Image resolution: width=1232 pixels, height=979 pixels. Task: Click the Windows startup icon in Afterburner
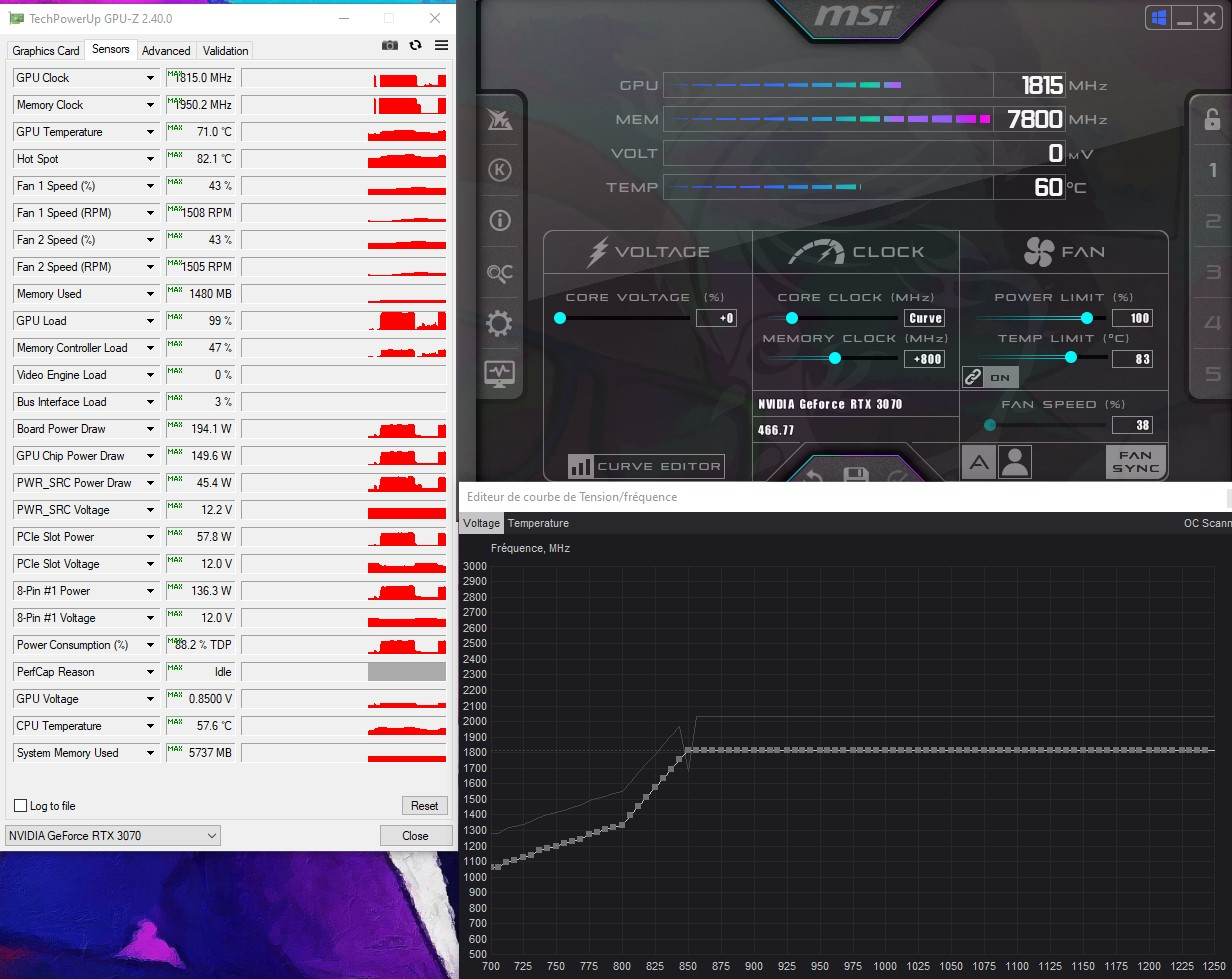[1159, 18]
